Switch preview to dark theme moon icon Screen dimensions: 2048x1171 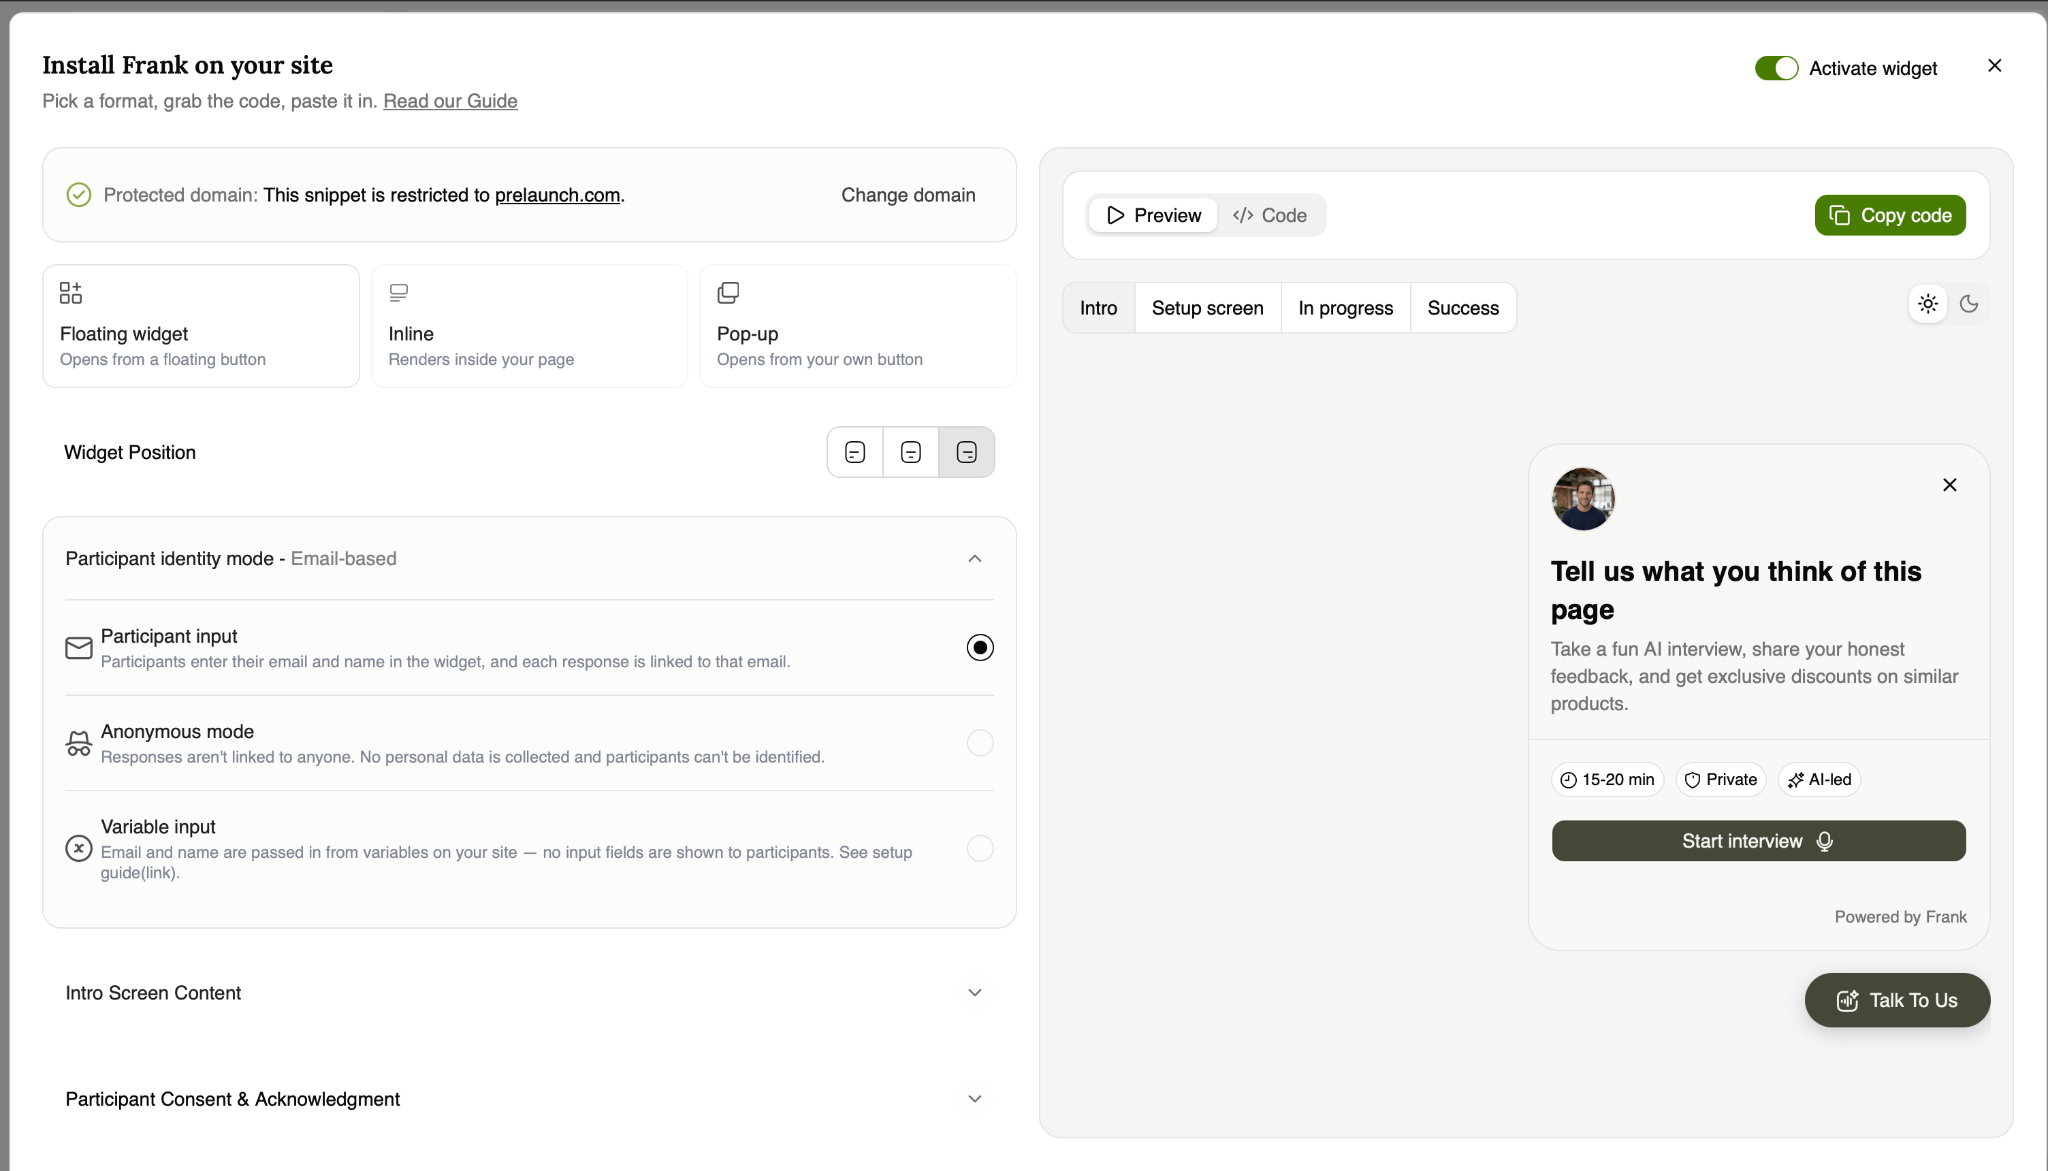(x=1969, y=304)
